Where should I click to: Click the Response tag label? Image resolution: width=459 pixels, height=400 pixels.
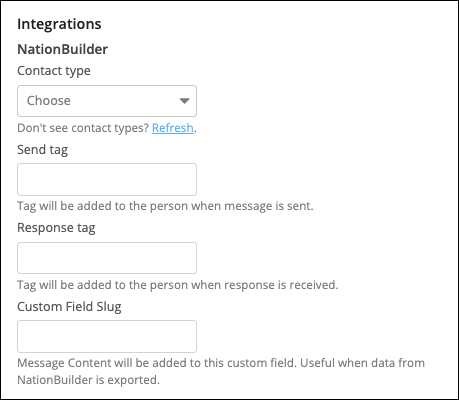click(x=56, y=228)
